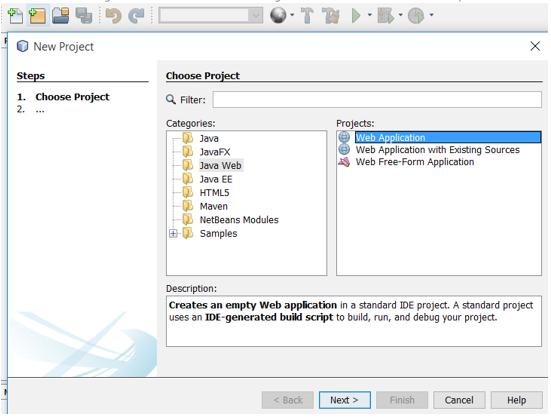The image size is (551, 419).
Task: Click into the Filter text field
Action: pos(377,100)
